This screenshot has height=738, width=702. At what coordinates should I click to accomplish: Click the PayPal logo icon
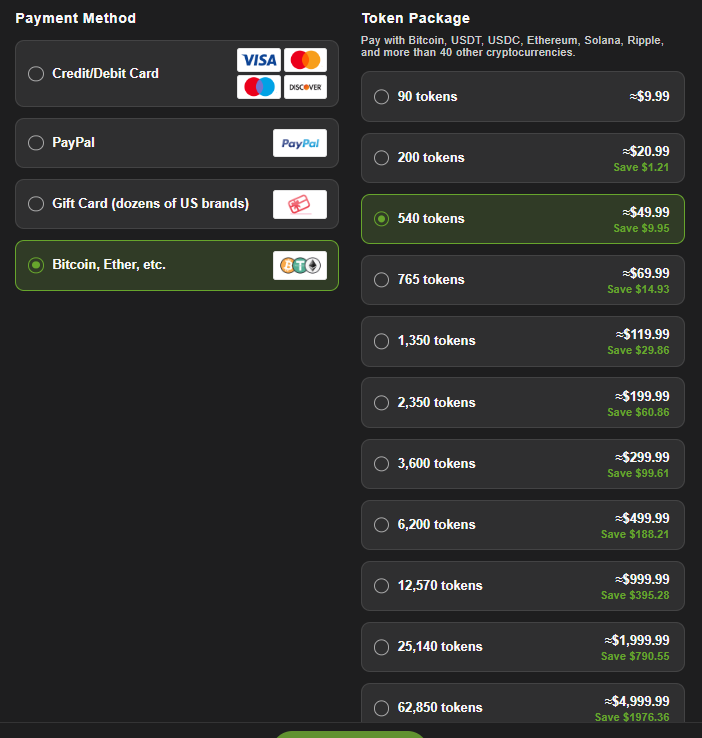pos(300,143)
